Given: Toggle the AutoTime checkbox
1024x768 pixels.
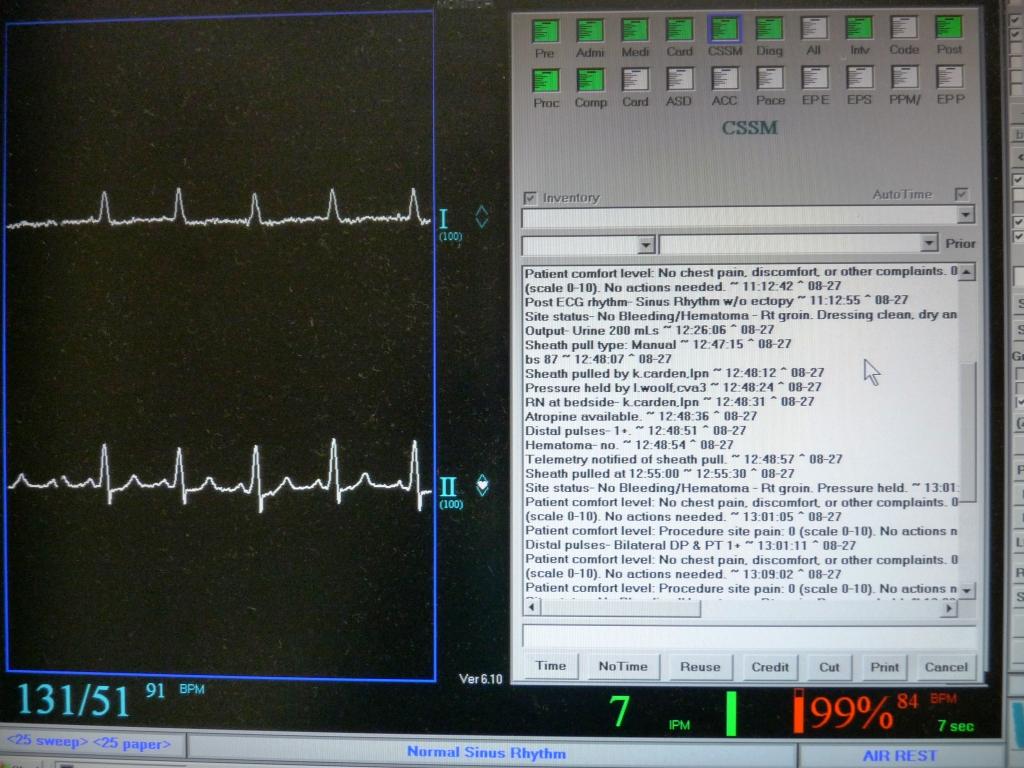Looking at the screenshot, I should (961, 194).
